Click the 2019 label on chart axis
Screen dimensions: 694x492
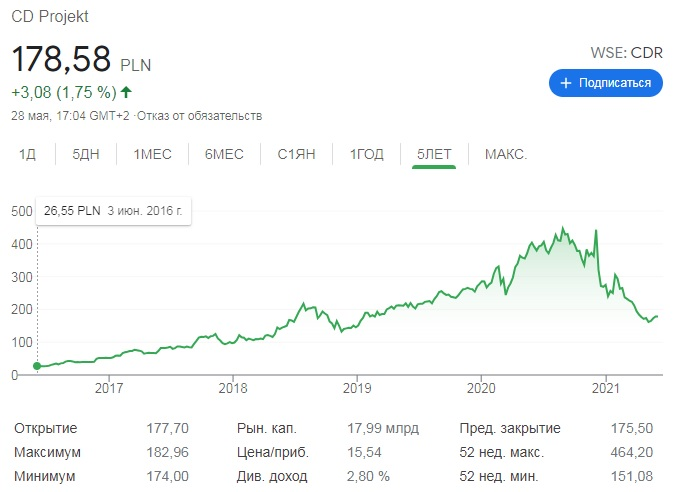pyautogui.click(x=357, y=388)
